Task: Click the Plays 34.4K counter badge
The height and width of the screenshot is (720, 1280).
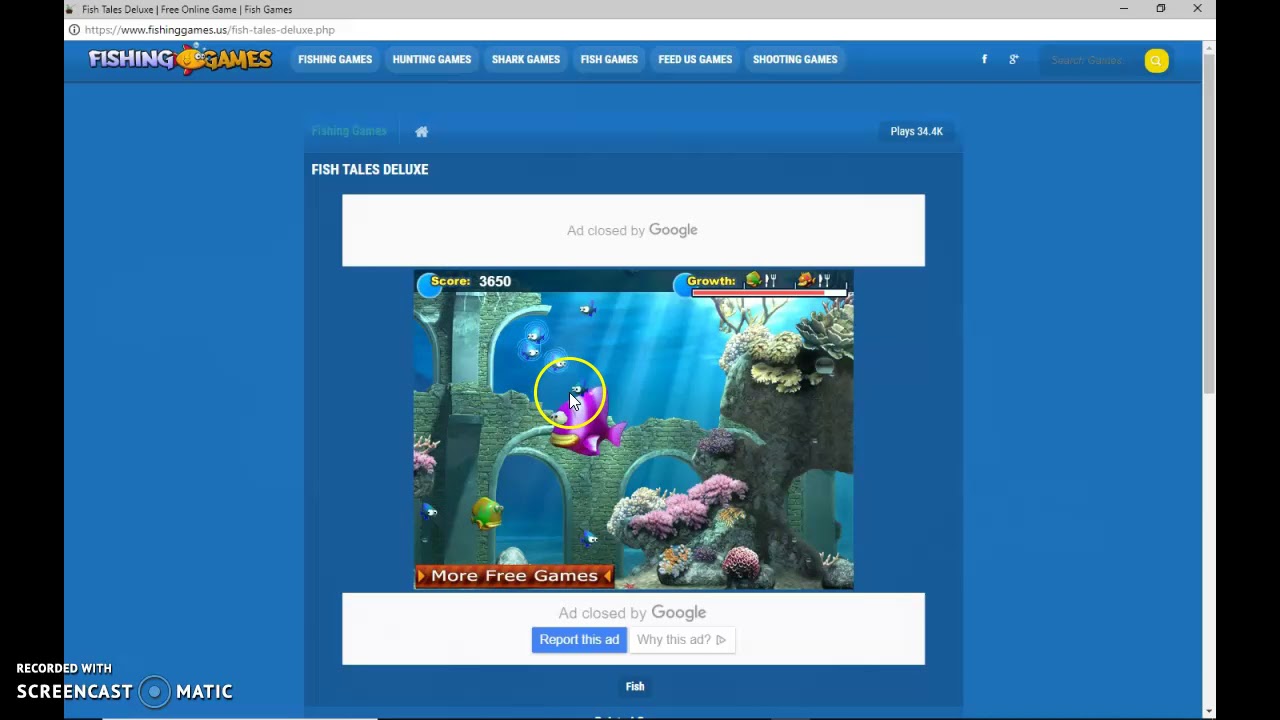Action: point(917,131)
